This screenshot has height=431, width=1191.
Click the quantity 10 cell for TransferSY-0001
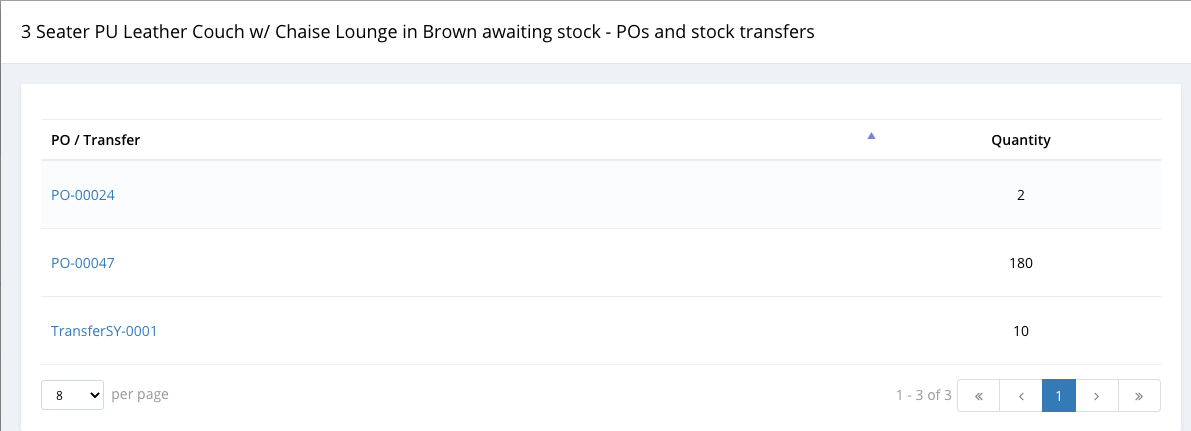point(1021,331)
